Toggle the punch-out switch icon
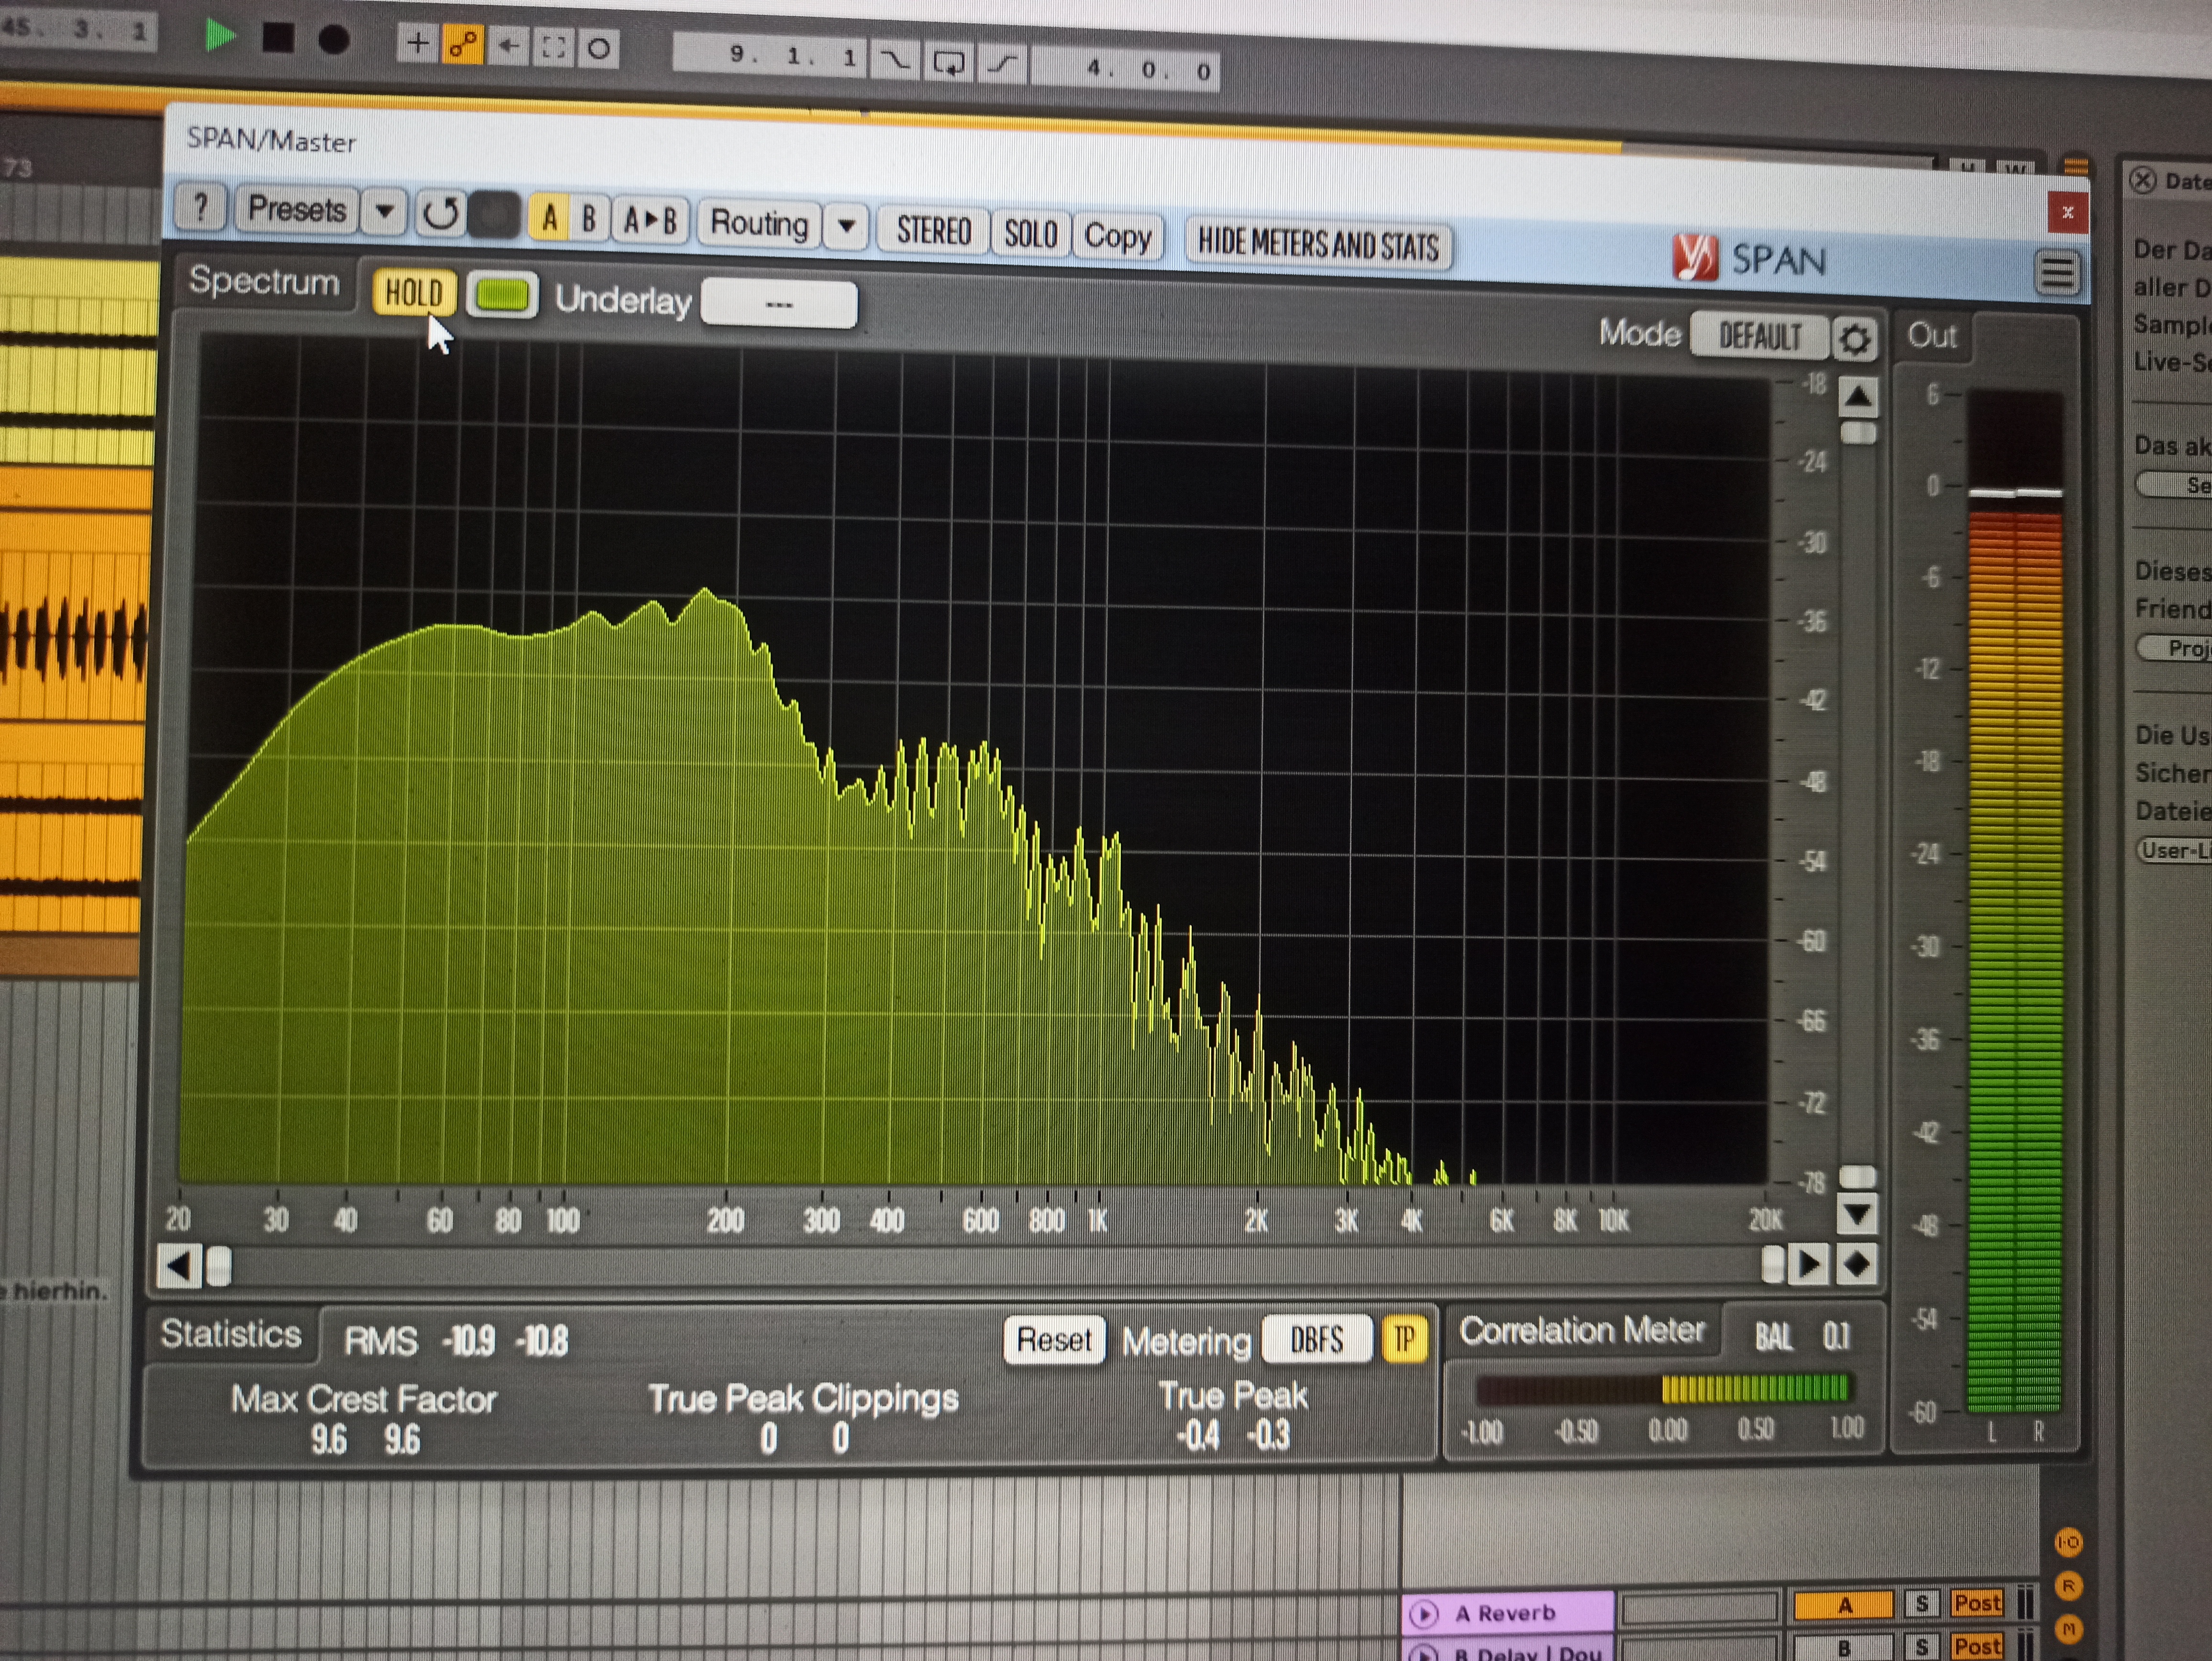 (1003, 65)
